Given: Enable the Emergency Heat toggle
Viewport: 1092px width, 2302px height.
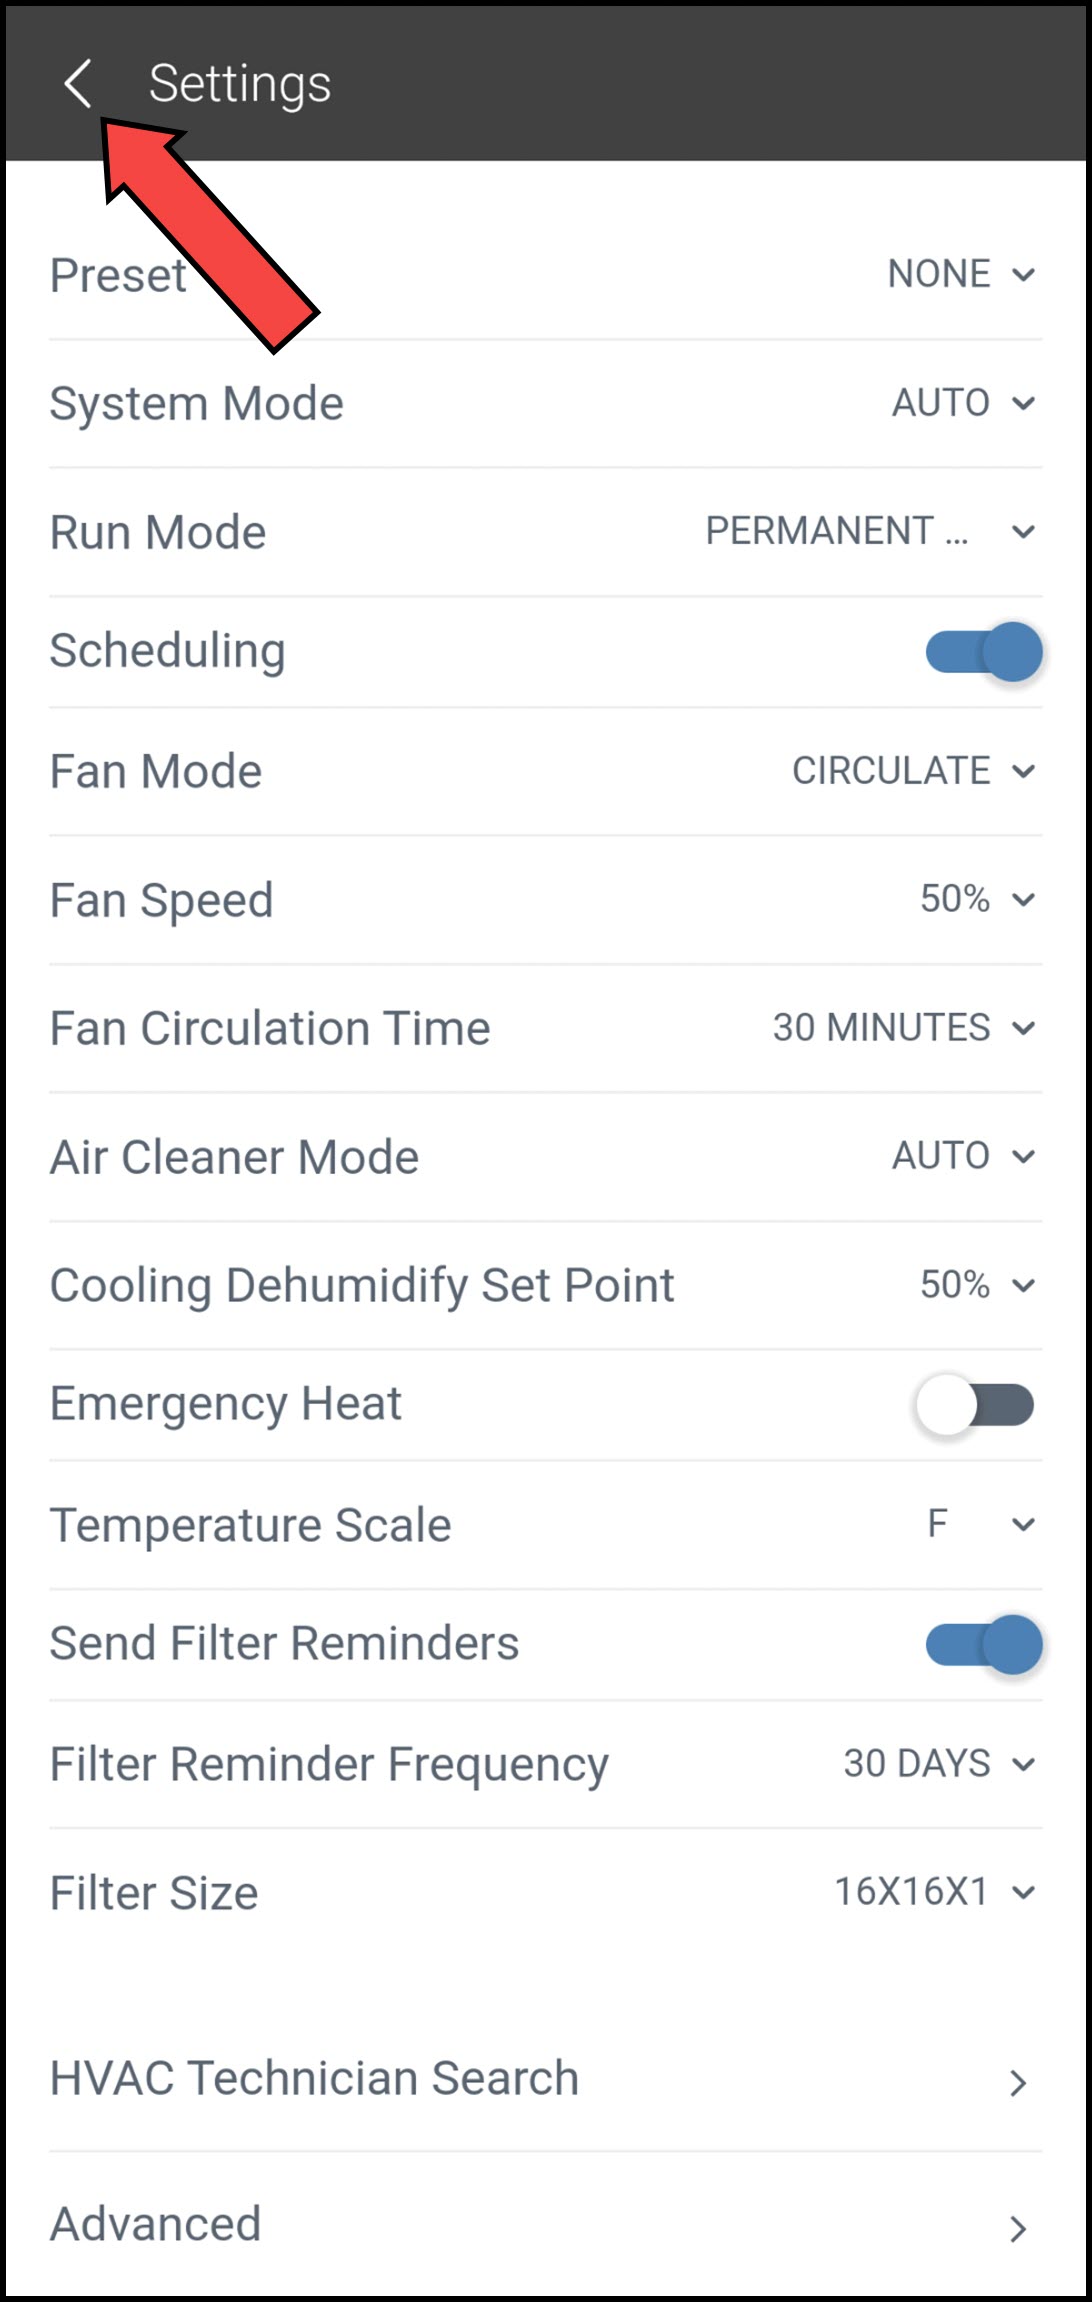Looking at the screenshot, I should click(975, 1405).
